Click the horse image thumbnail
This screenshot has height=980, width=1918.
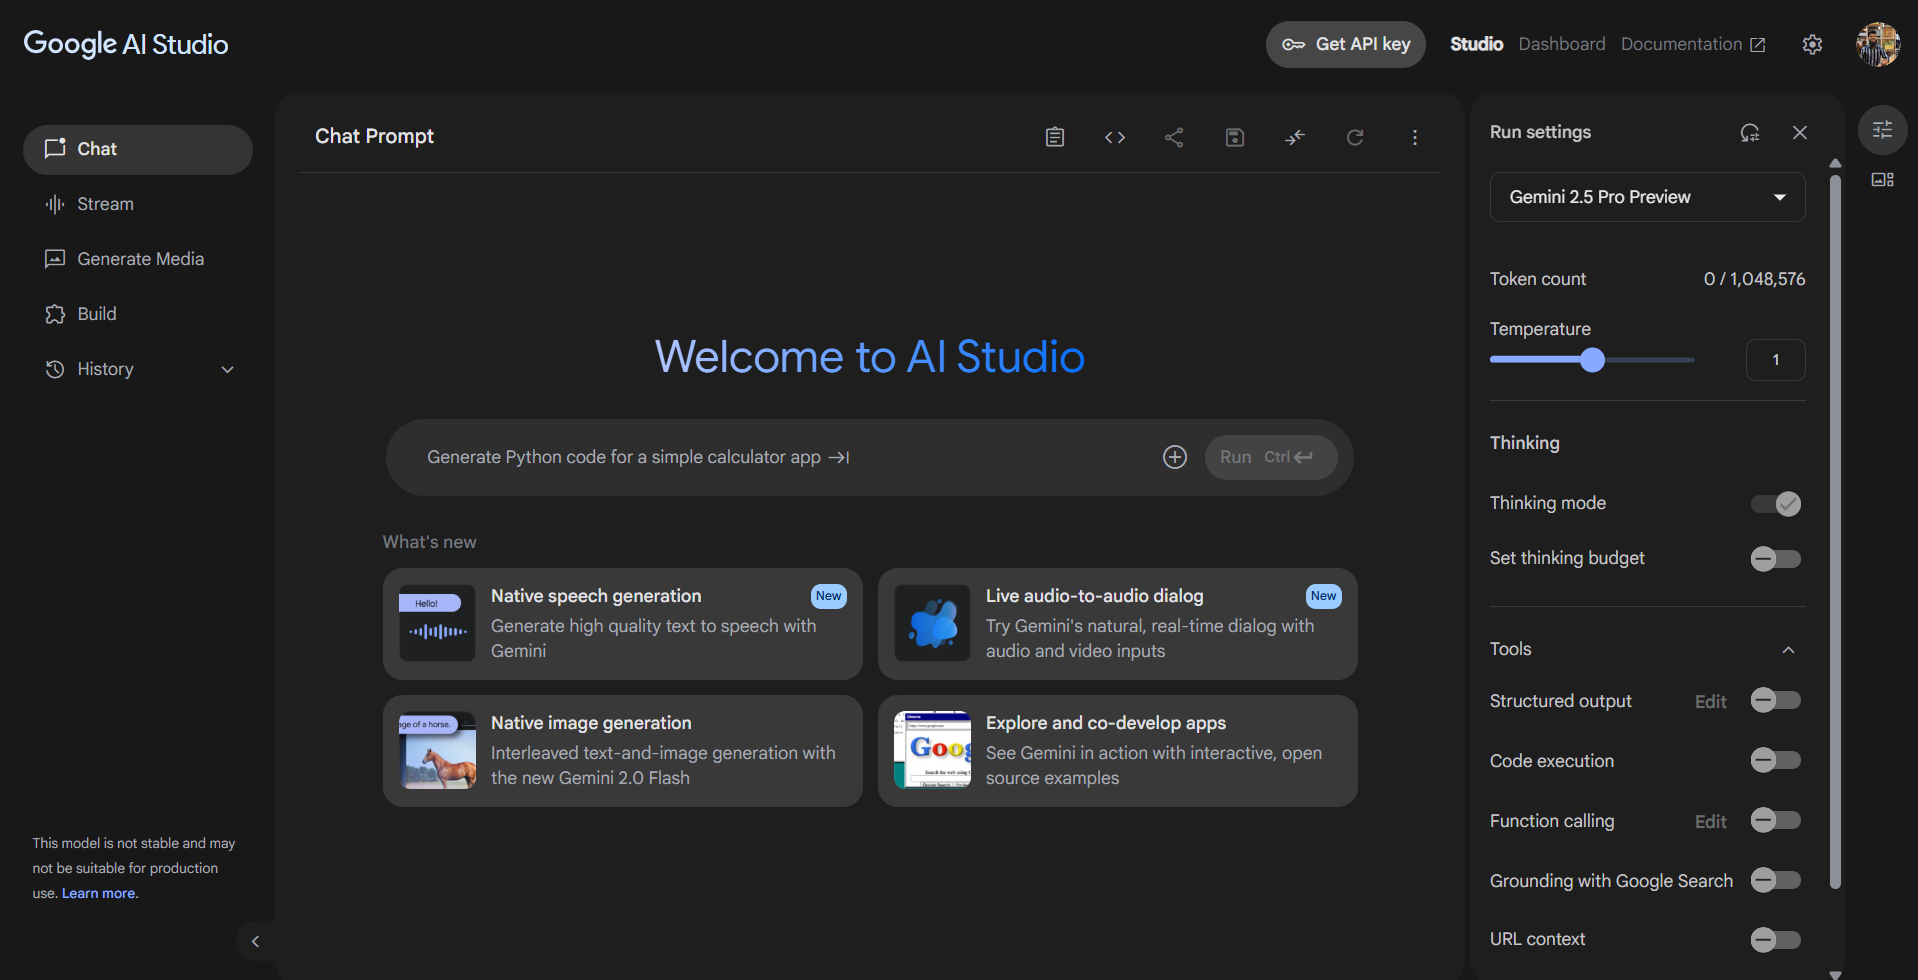click(x=437, y=750)
